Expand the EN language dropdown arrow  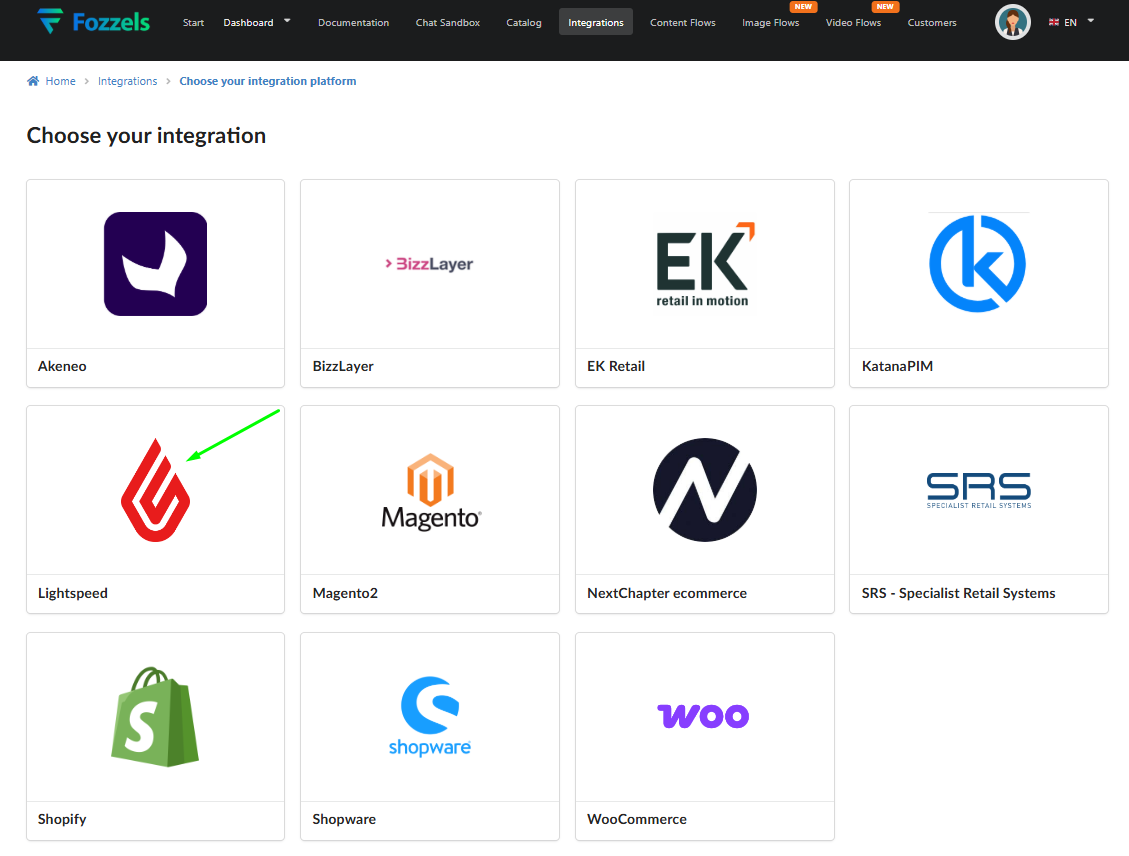click(x=1091, y=21)
